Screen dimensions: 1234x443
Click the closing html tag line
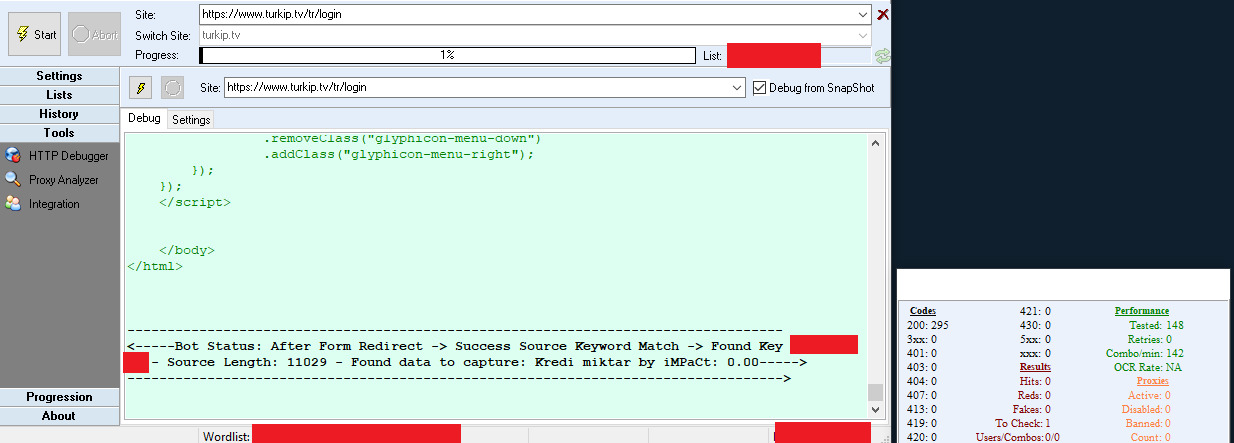pyautogui.click(x=155, y=266)
